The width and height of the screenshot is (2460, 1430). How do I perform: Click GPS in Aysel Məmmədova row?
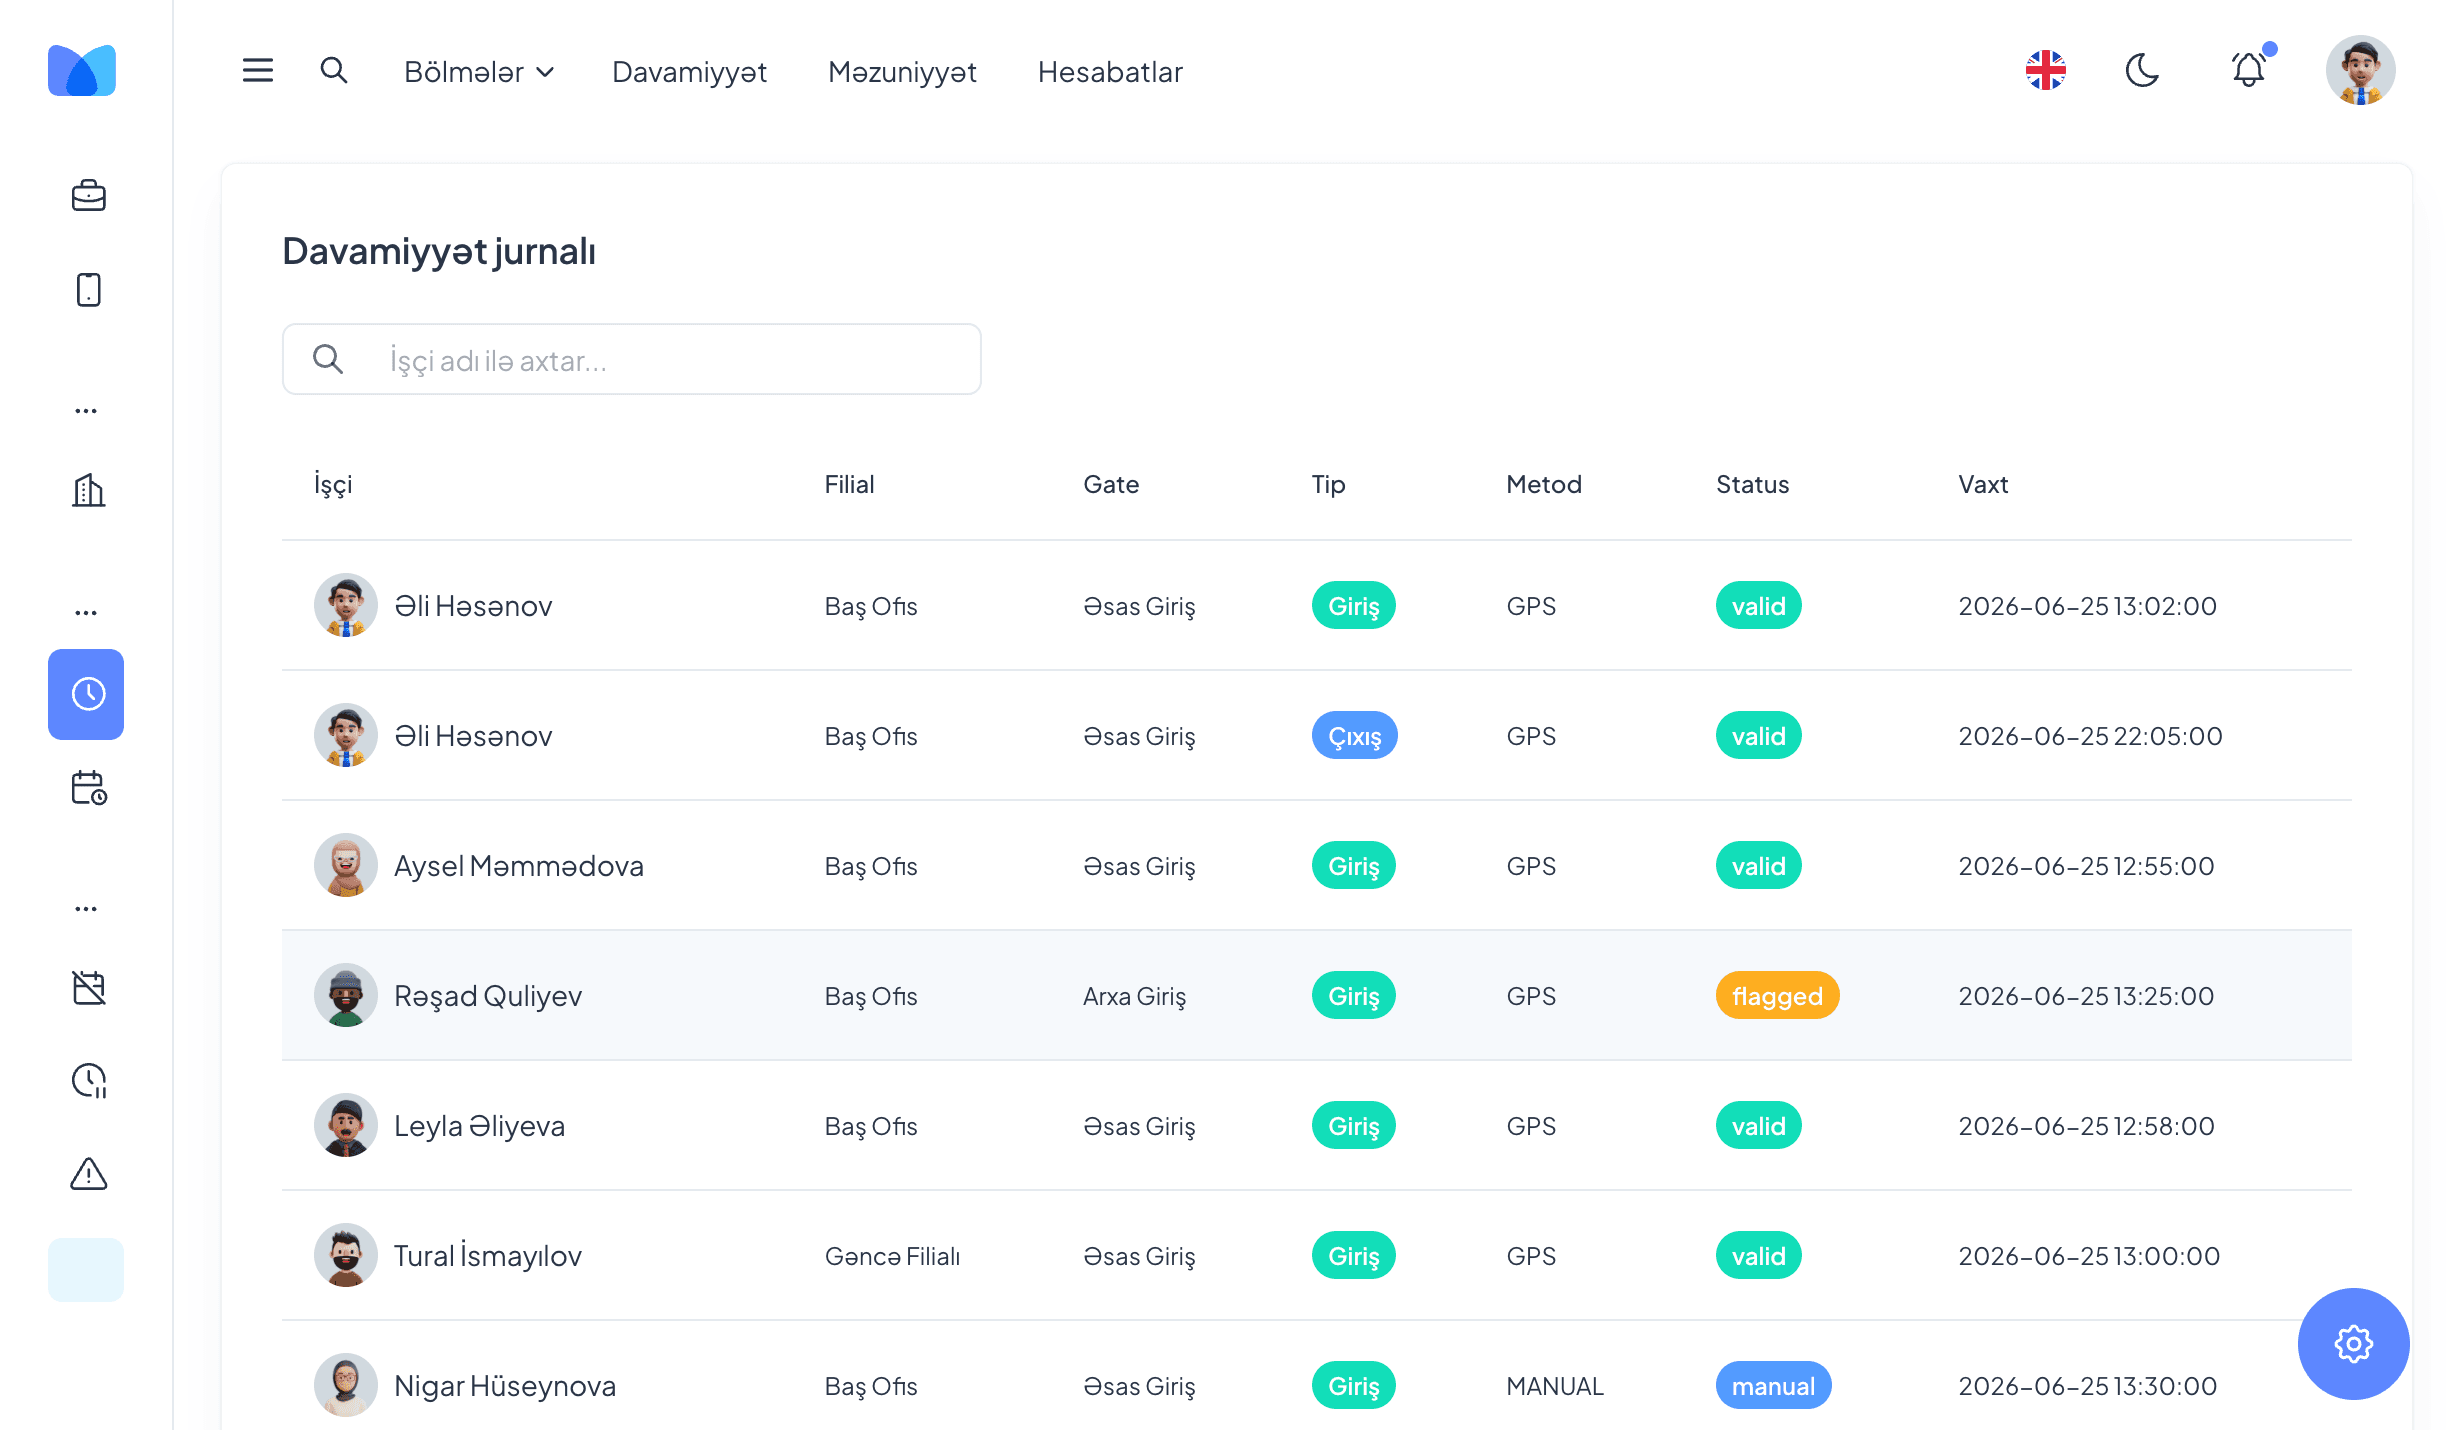[1531, 866]
